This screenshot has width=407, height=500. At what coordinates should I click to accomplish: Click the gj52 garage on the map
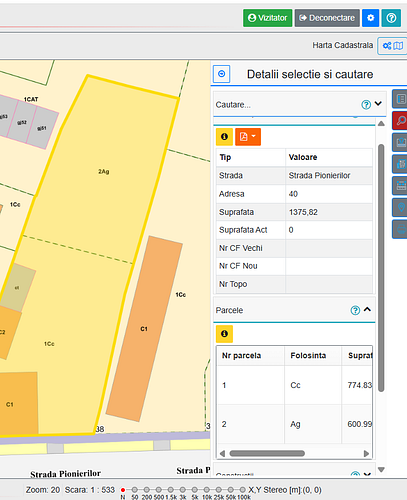point(22,123)
